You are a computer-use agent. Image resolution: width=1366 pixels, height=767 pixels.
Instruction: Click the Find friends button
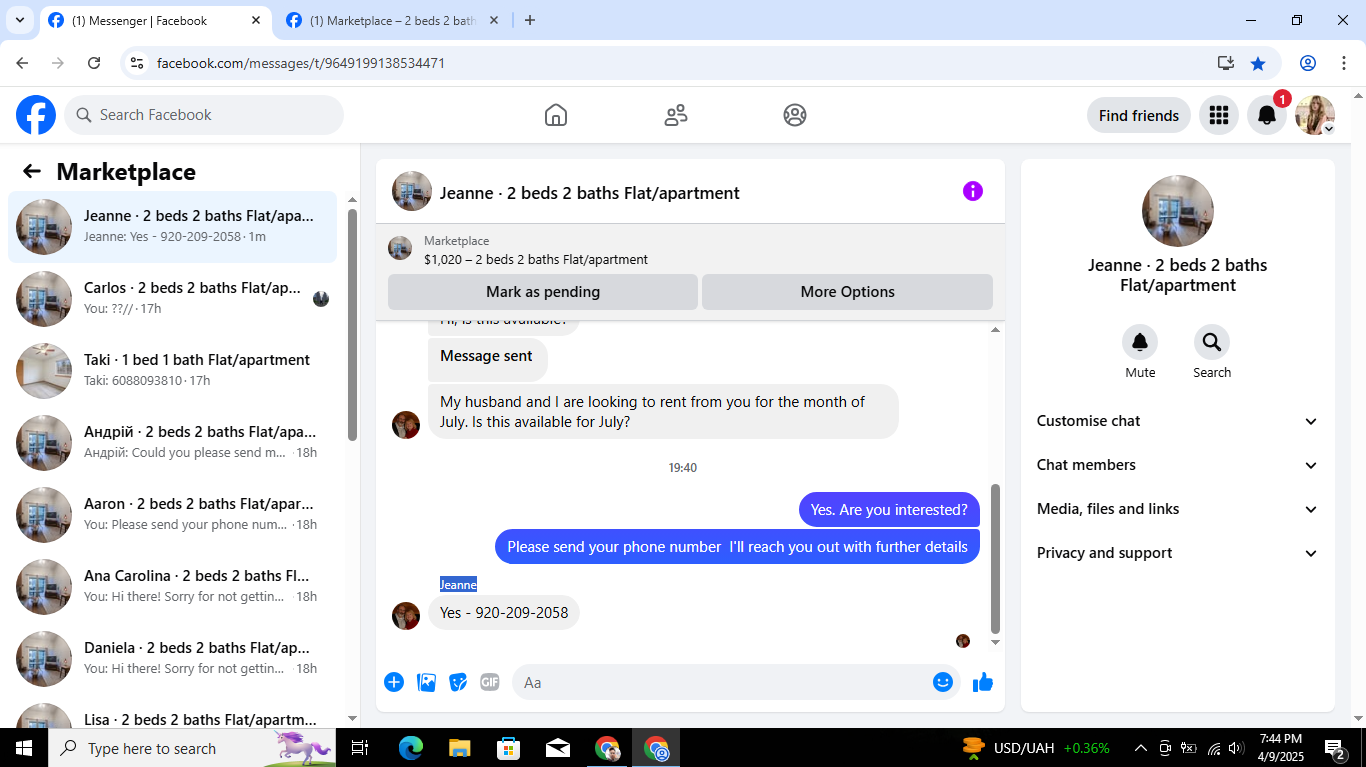point(1139,115)
